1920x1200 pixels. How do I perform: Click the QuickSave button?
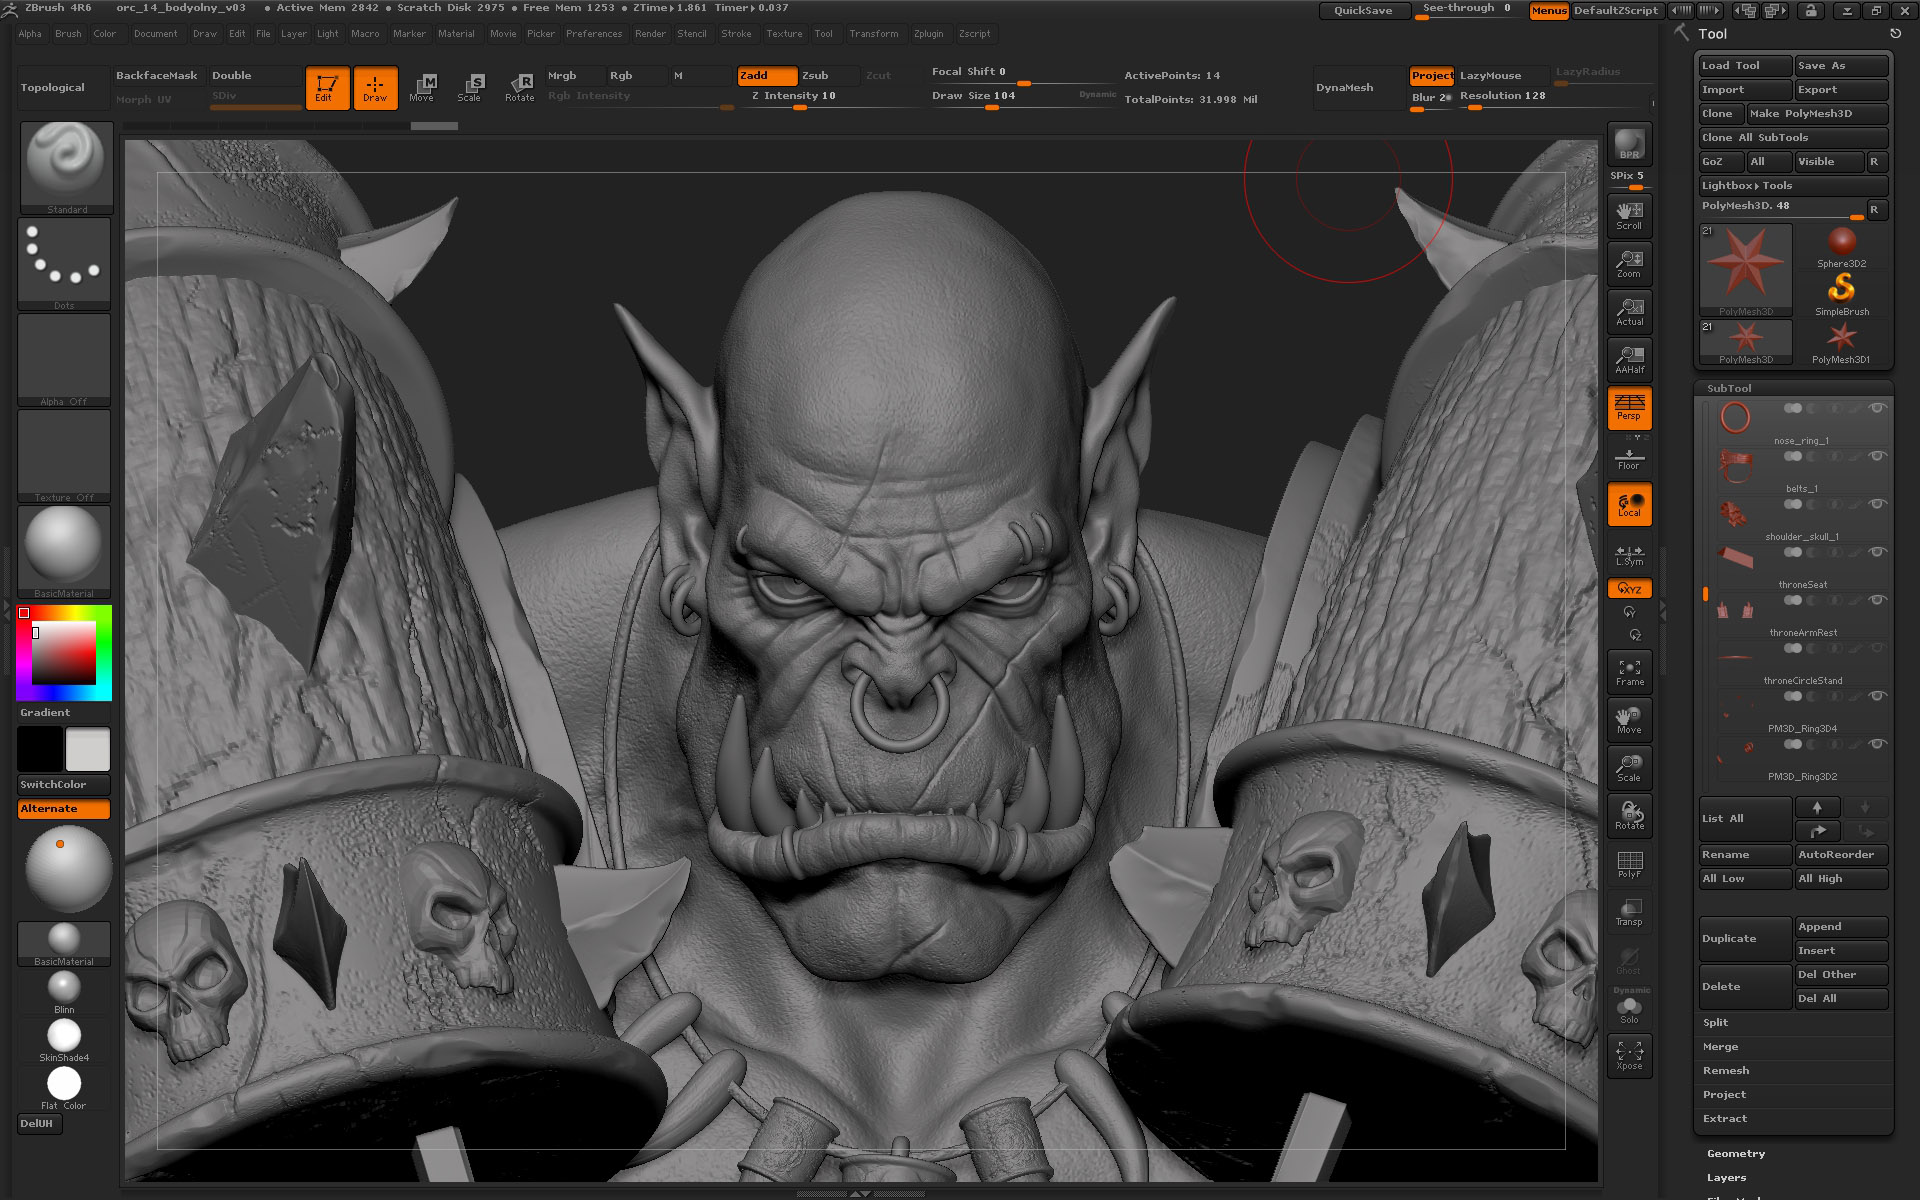click(1363, 11)
